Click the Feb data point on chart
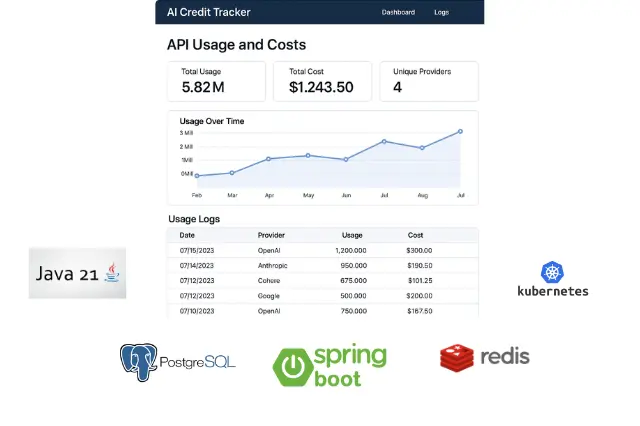Screen dimensions: 640x426 197,176
